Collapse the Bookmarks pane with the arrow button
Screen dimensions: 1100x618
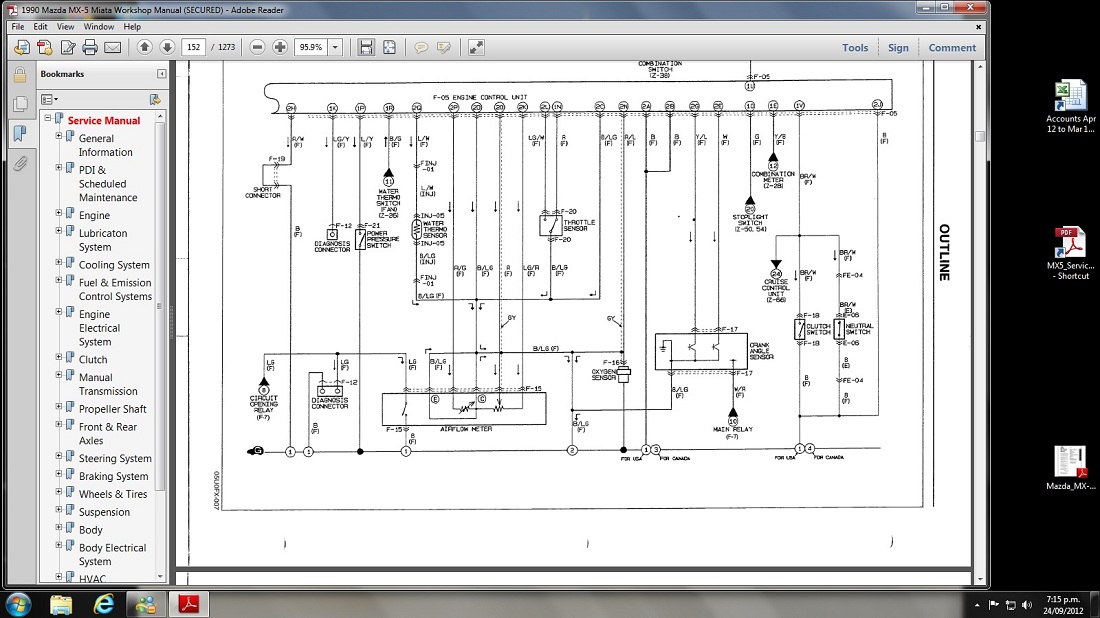[x=161, y=74]
